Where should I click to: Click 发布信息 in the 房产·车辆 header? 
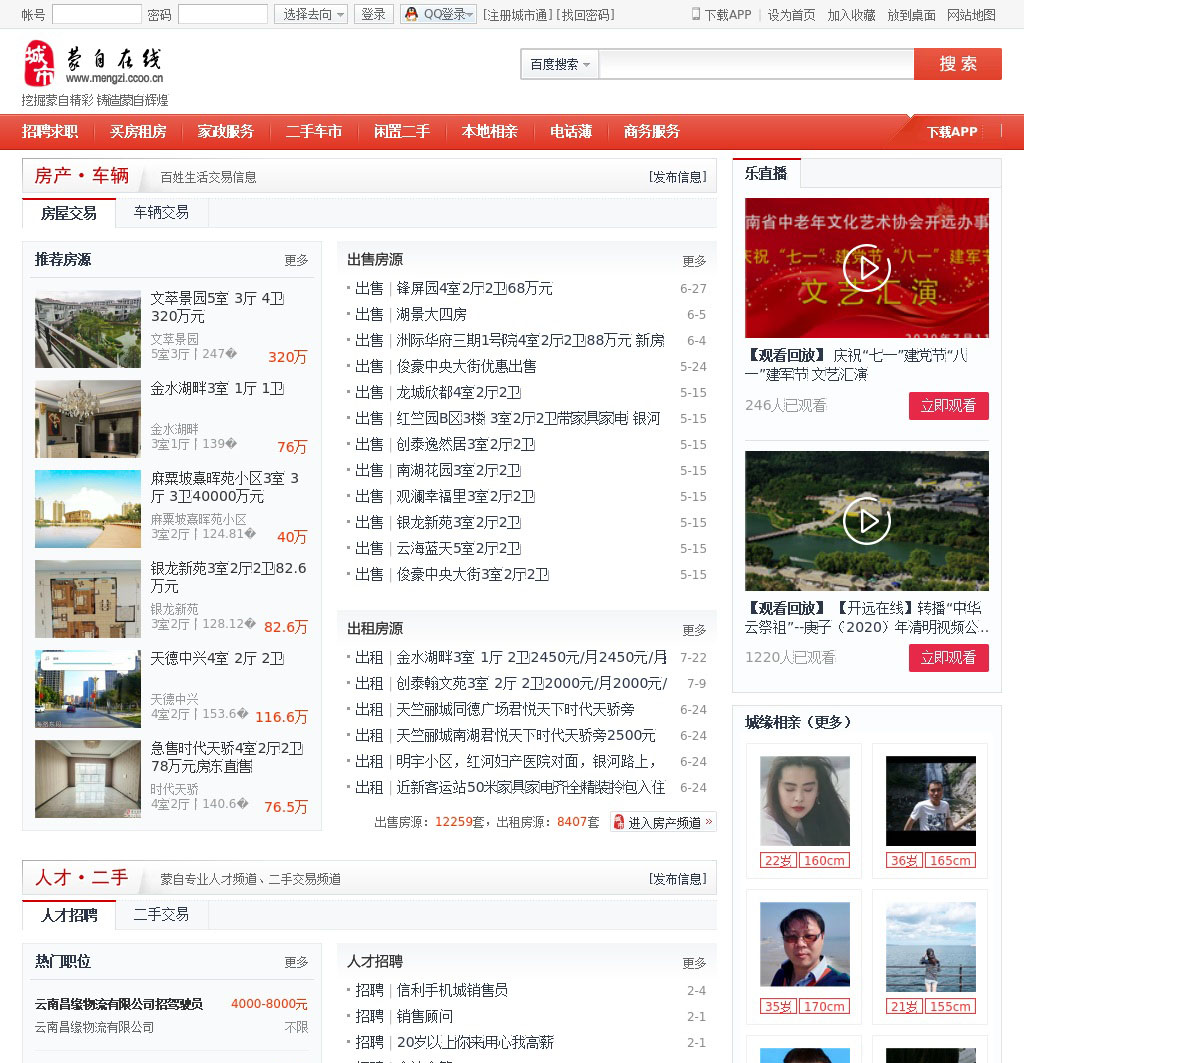pos(678,177)
